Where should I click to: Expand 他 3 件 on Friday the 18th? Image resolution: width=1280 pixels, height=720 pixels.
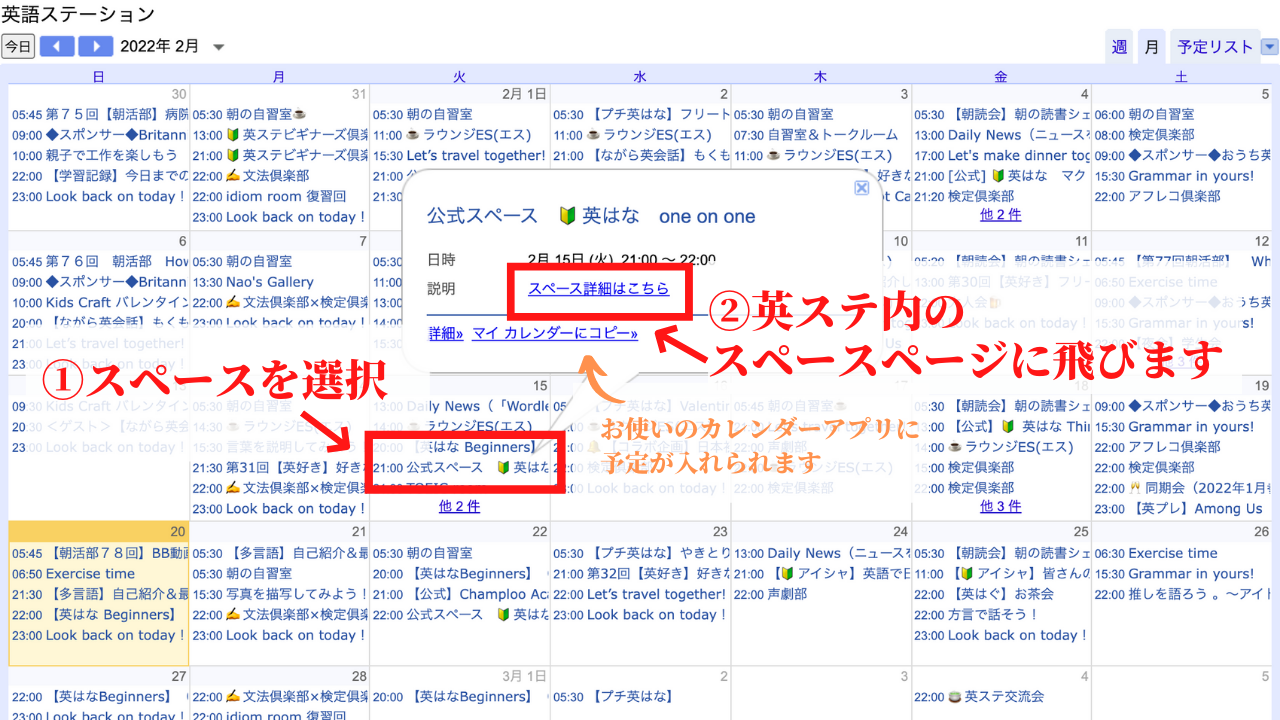[x=1000, y=507]
